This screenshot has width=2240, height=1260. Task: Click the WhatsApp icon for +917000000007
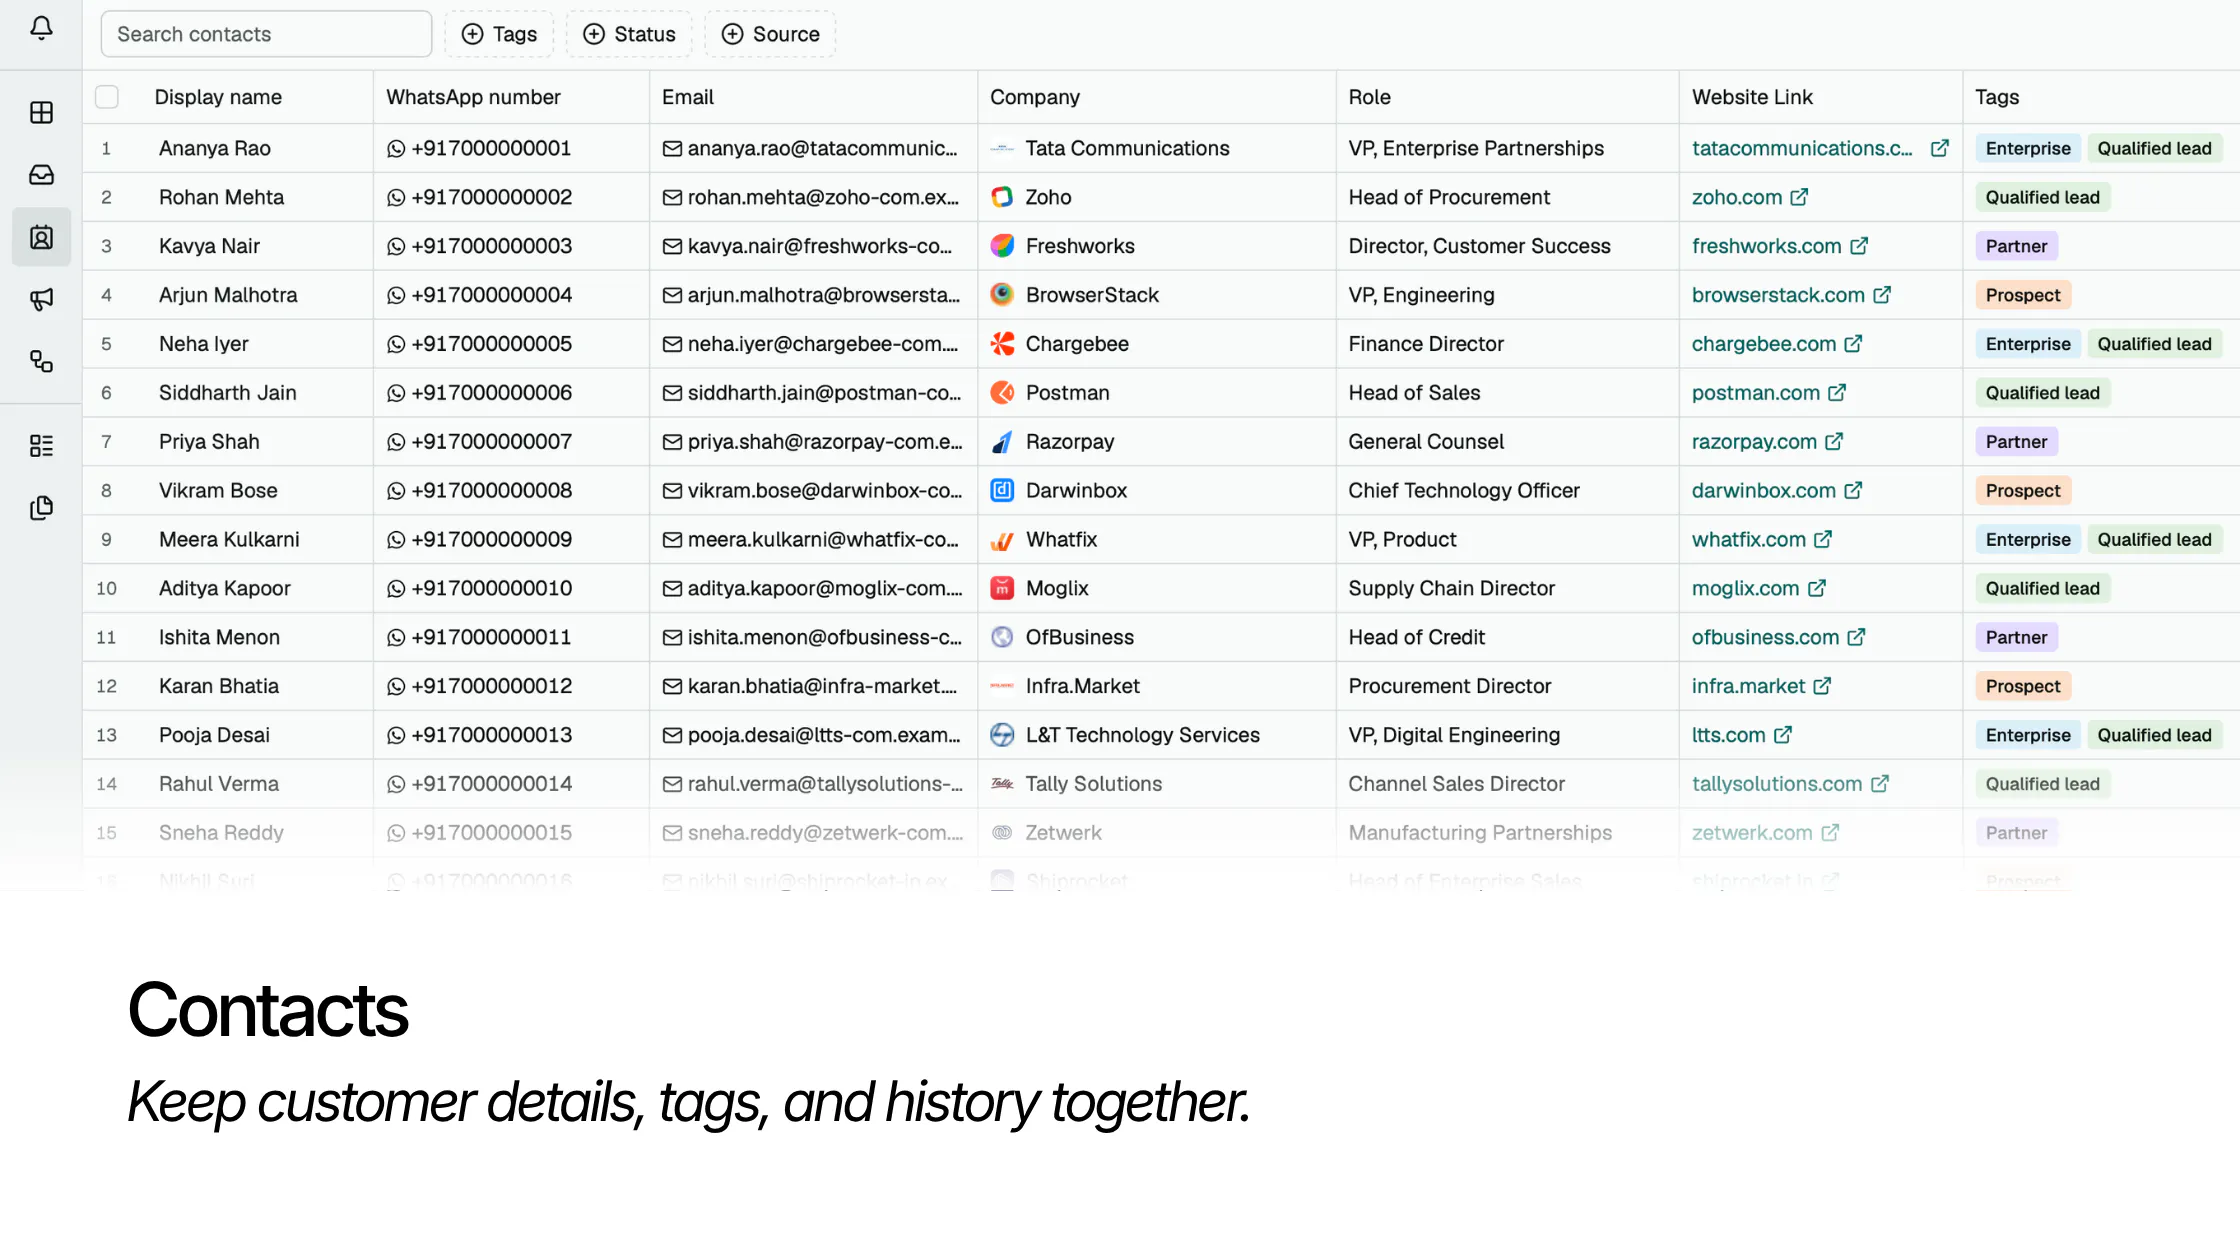[x=396, y=442]
